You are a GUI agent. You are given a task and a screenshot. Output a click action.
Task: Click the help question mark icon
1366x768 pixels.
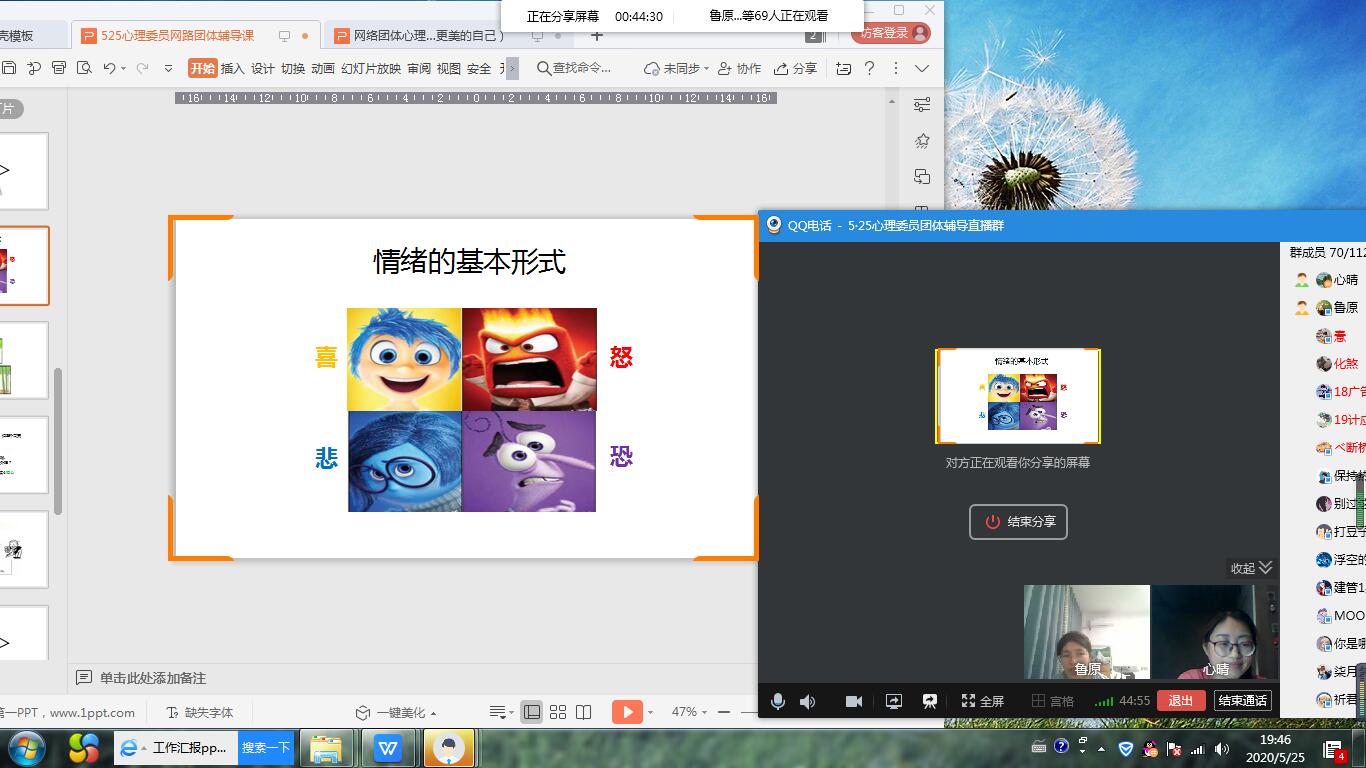point(869,68)
